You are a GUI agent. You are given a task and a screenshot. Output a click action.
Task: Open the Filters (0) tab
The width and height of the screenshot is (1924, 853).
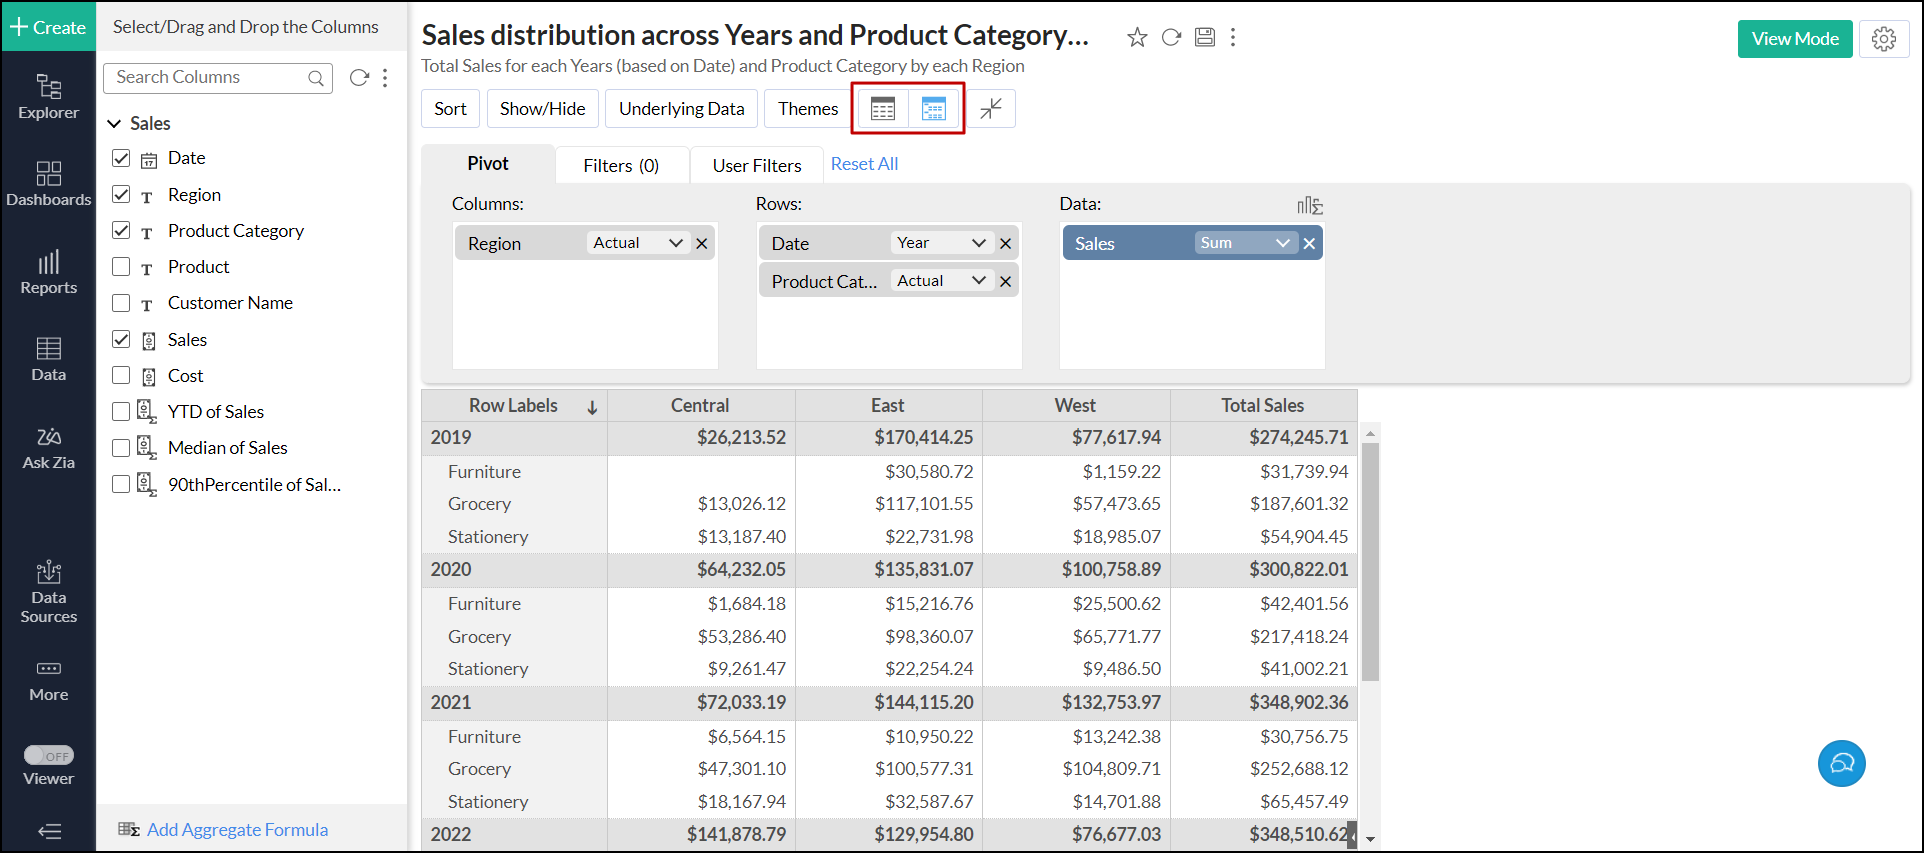pos(620,166)
